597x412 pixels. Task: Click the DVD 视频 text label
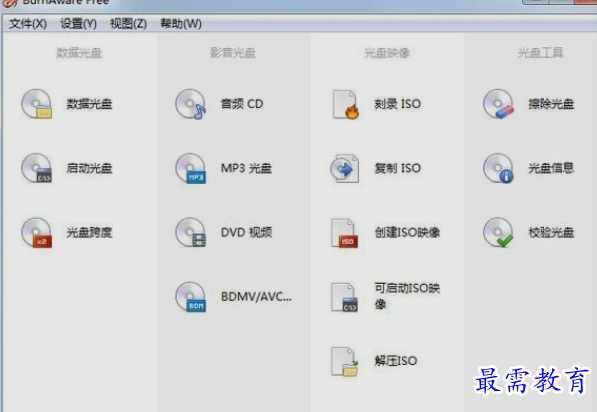[x=246, y=232]
